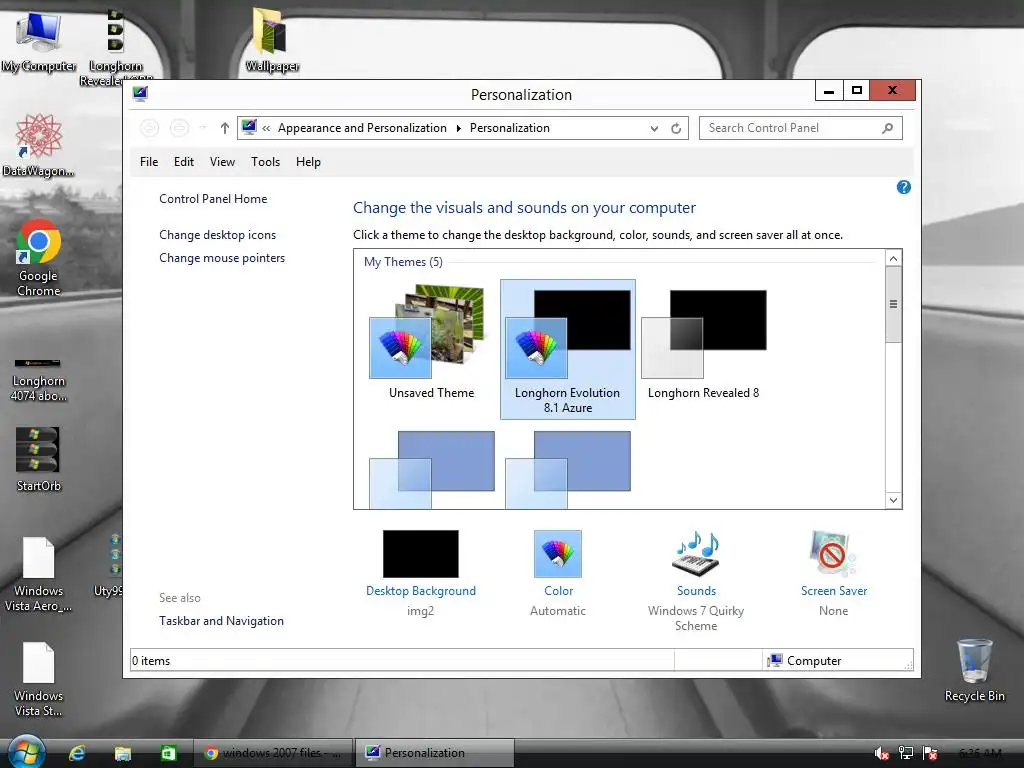This screenshot has width=1024, height=768.
Task: Click the theme list scrollbar thumb
Action: (893, 304)
